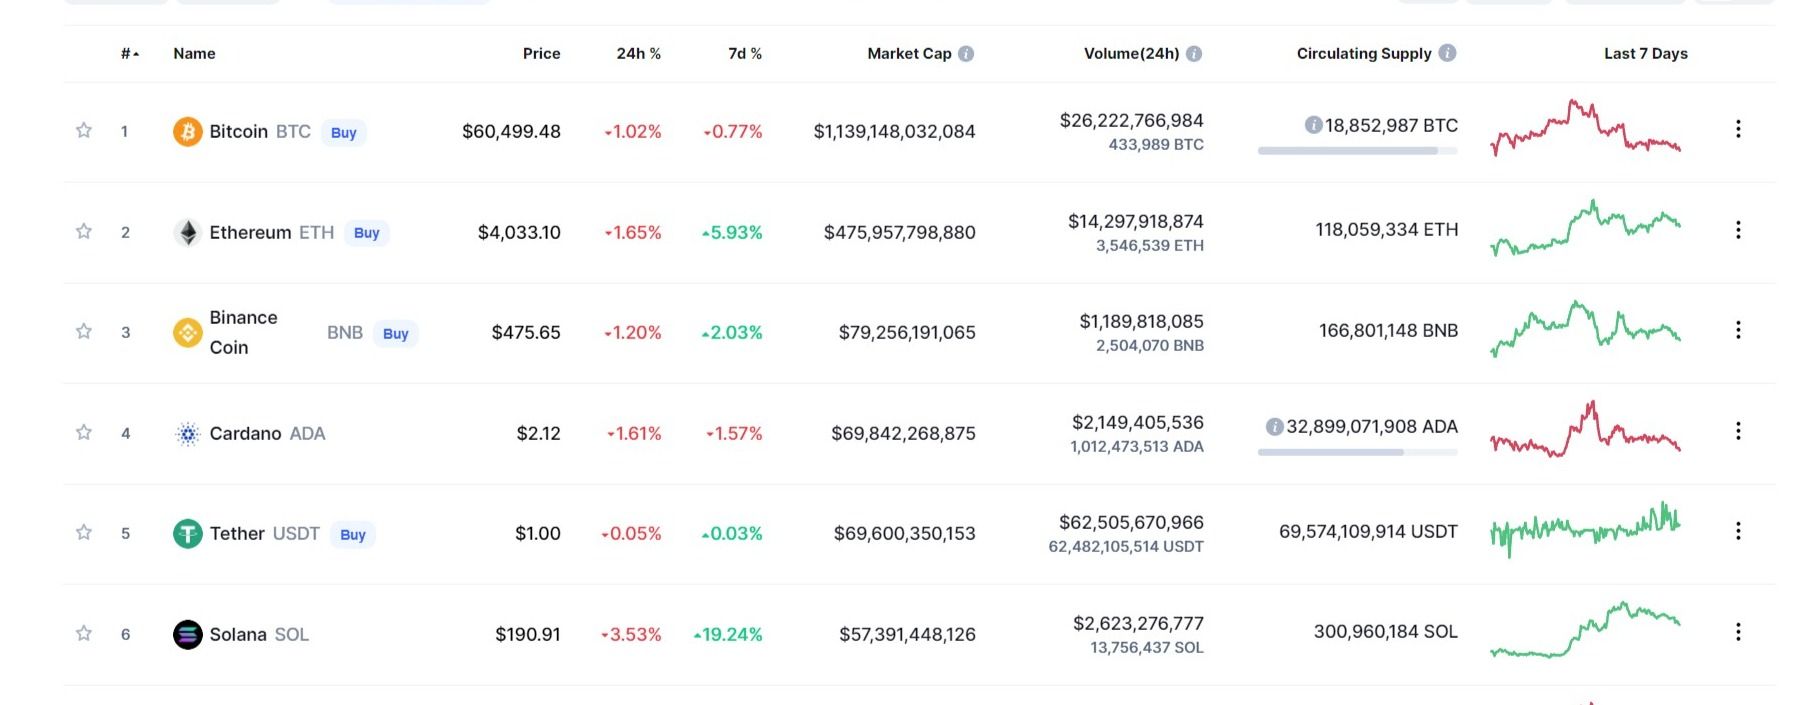Sort the table by Price column
This screenshot has width=1812, height=705.
tap(541, 54)
